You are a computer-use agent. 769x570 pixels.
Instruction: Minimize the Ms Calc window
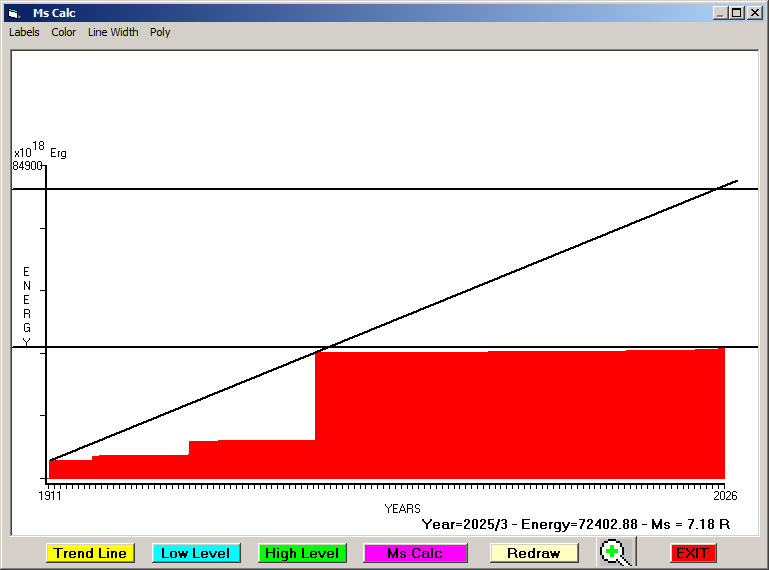click(720, 13)
